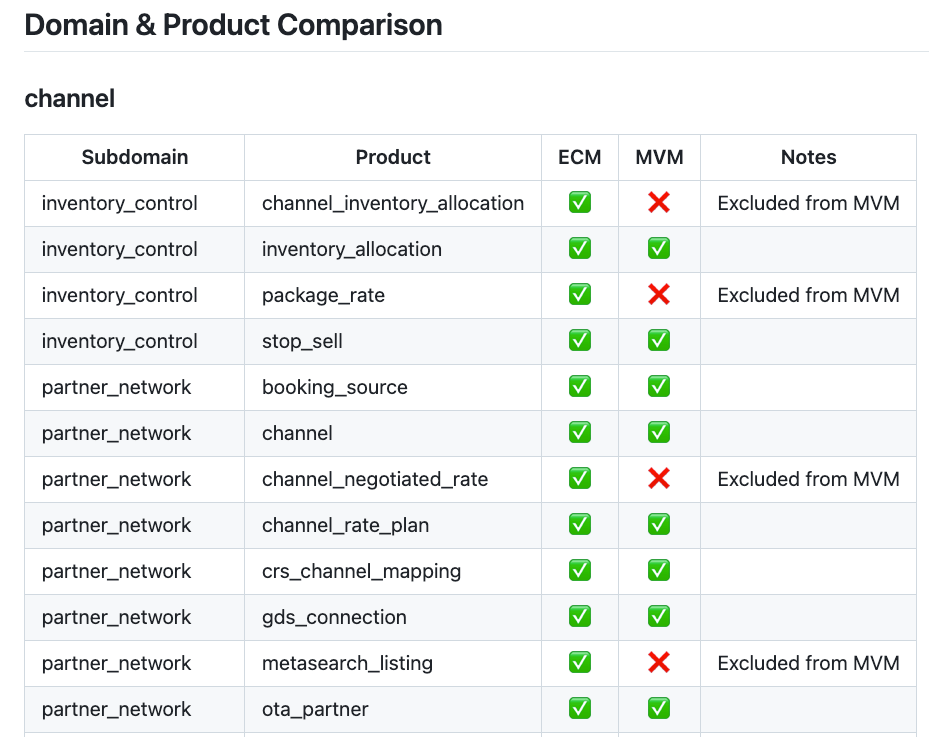Click partner_network subdomain in metasearch_listing row
The height and width of the screenshot is (737, 929).
pos(116,663)
